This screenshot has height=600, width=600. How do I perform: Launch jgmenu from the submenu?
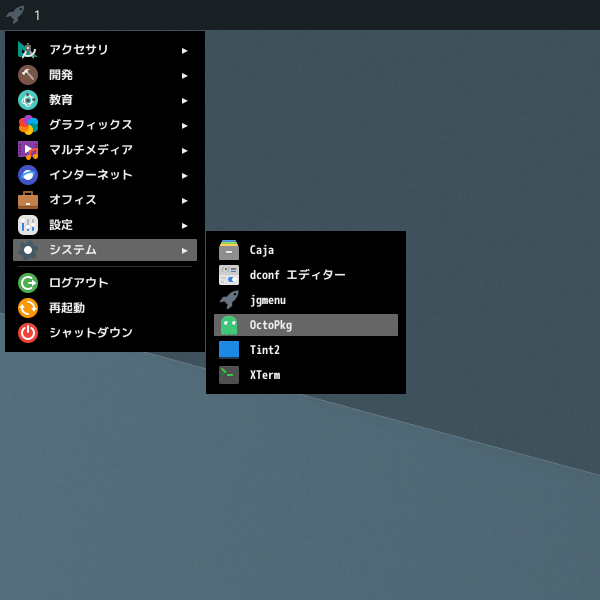tap(306, 300)
